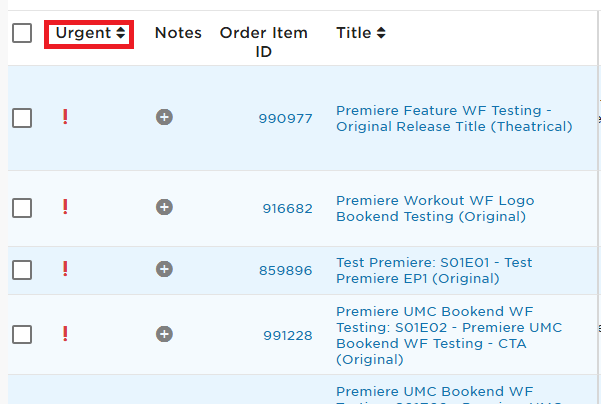Open Test Premiere S01E01 title link
Image resolution: width=601 pixels, height=404 pixels.
click(434, 270)
